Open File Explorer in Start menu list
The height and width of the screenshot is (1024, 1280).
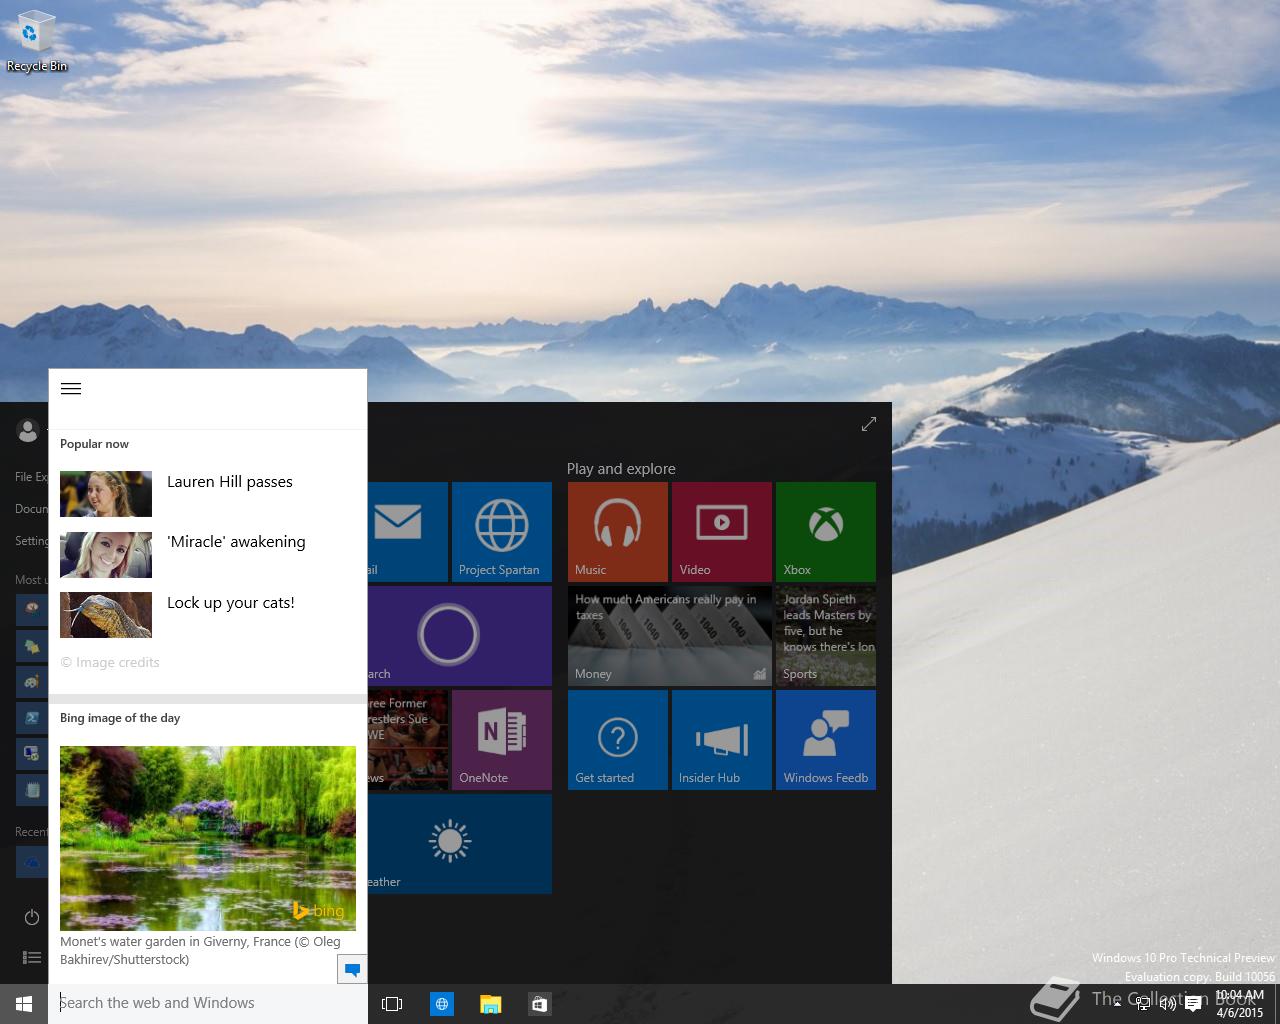coord(30,477)
